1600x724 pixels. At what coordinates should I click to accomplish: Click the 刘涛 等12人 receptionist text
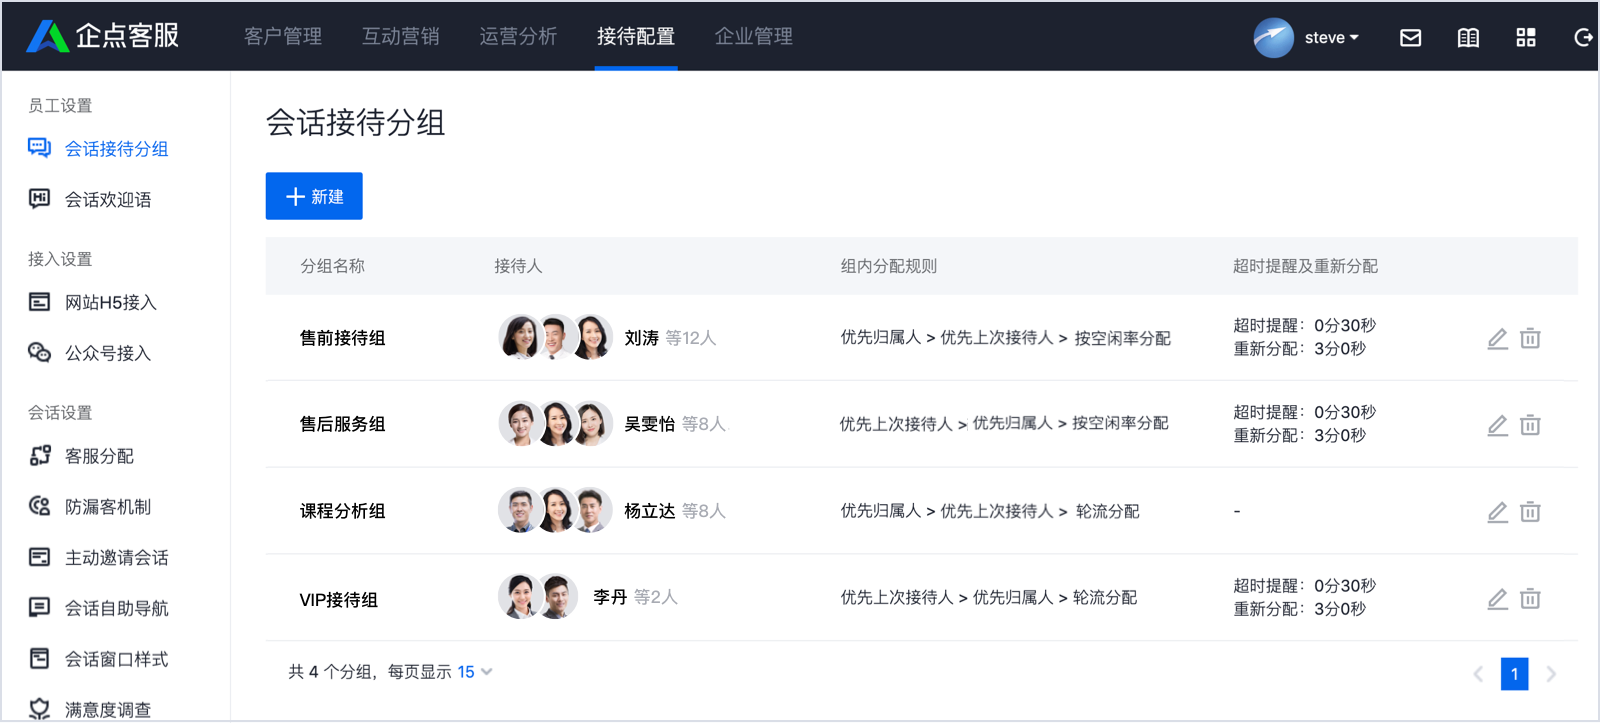click(670, 338)
